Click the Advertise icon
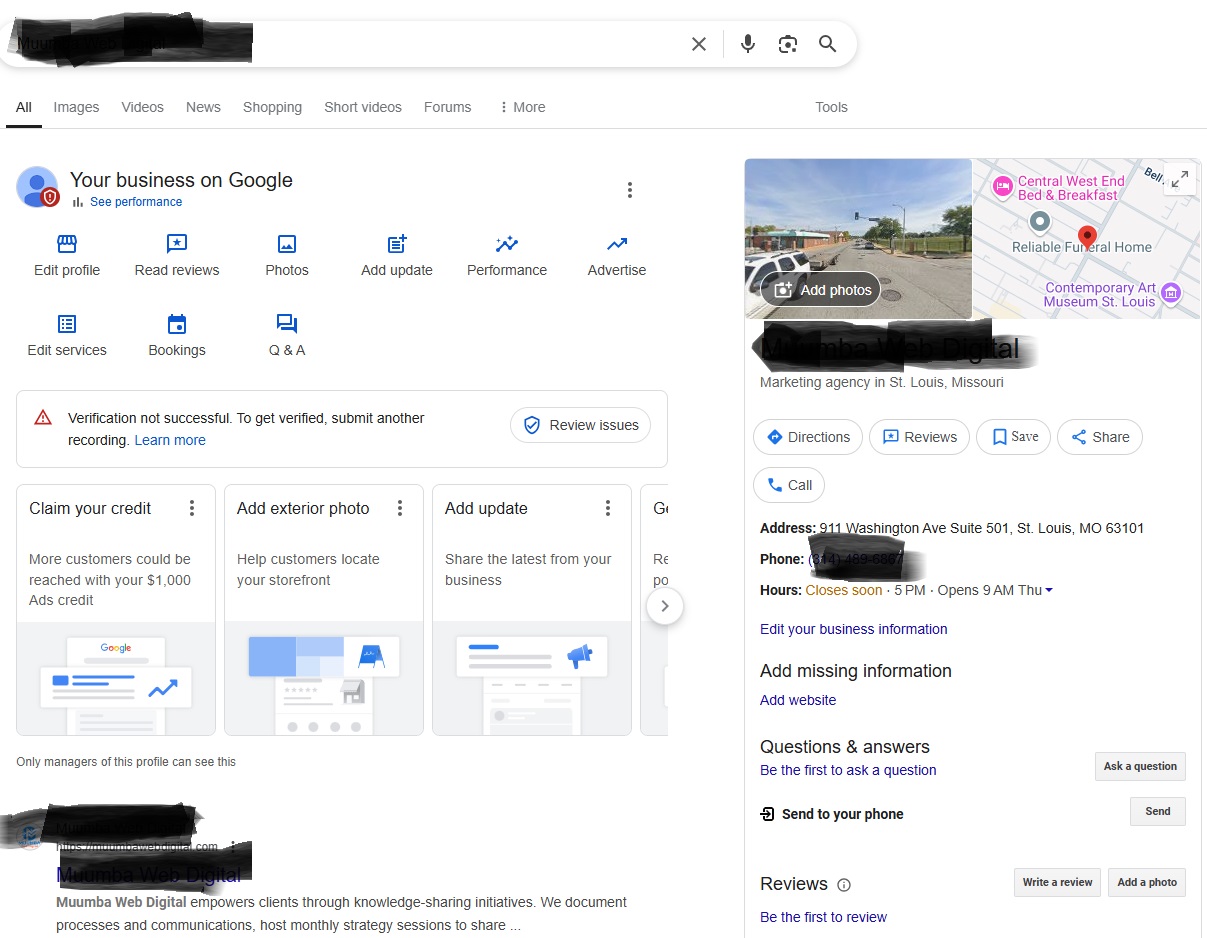This screenshot has width=1207, height=938. pos(616,243)
